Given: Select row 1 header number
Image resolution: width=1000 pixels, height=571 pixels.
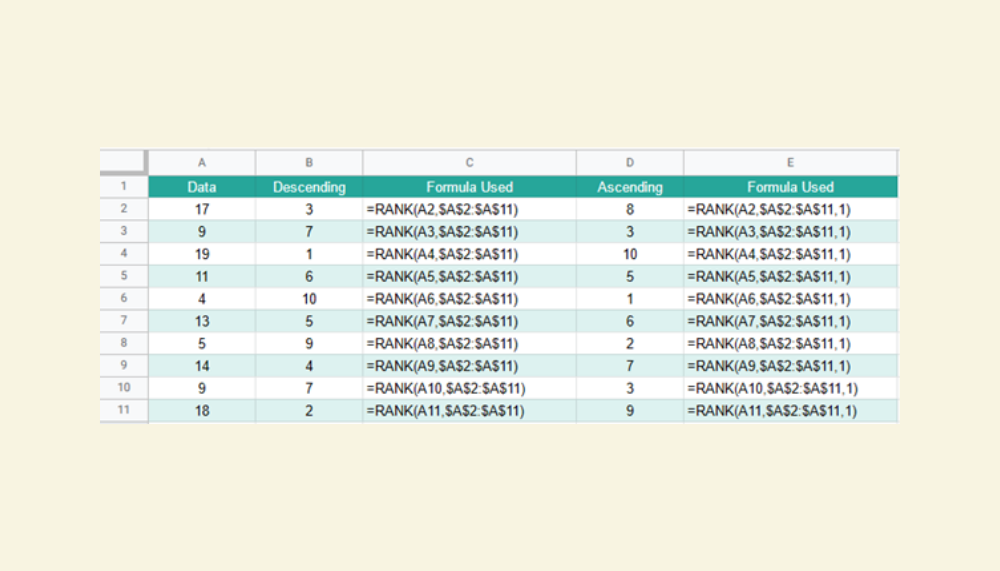Looking at the screenshot, I should tap(123, 187).
